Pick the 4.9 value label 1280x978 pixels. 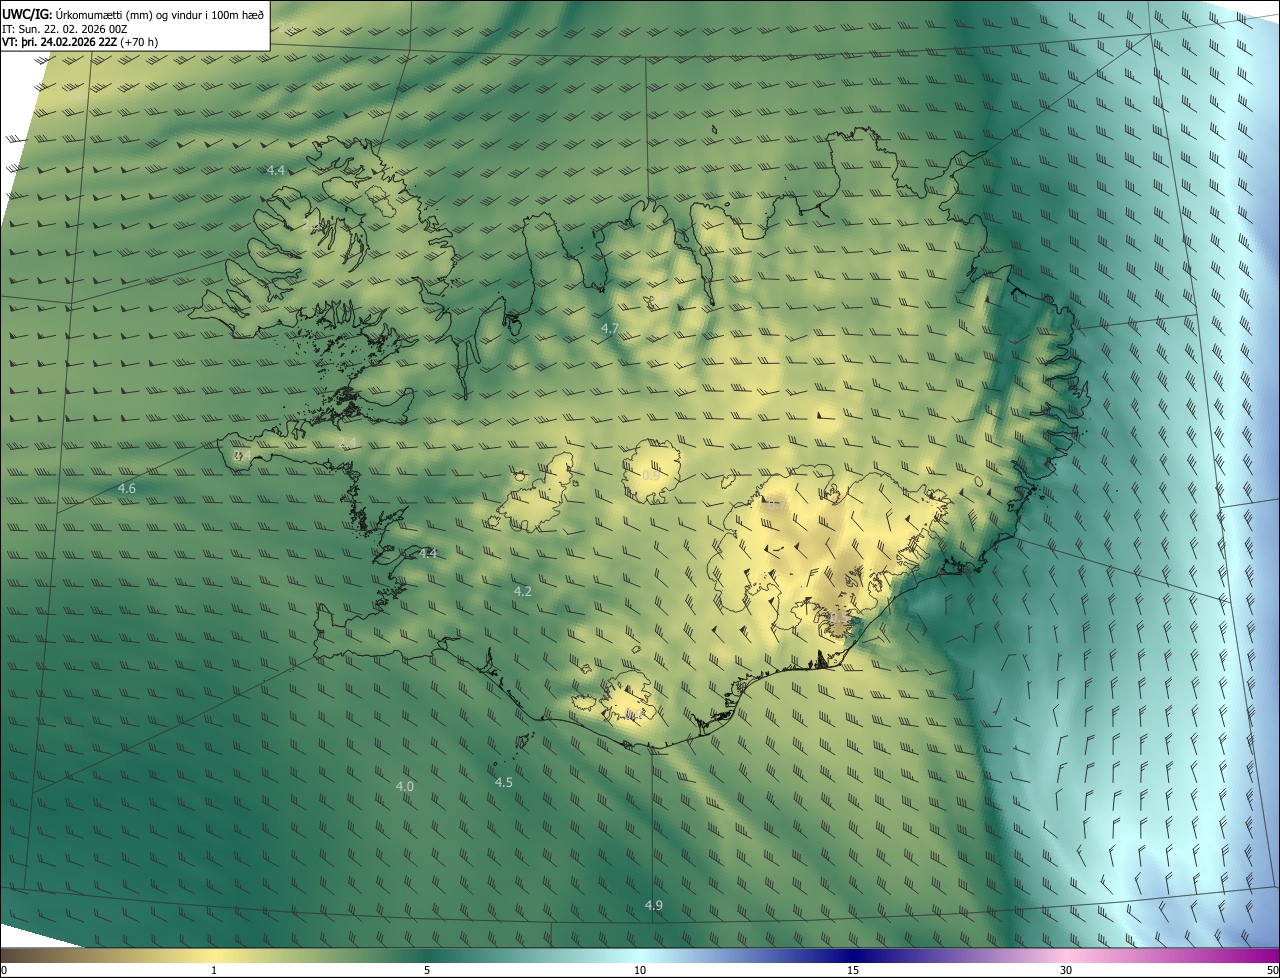click(653, 905)
